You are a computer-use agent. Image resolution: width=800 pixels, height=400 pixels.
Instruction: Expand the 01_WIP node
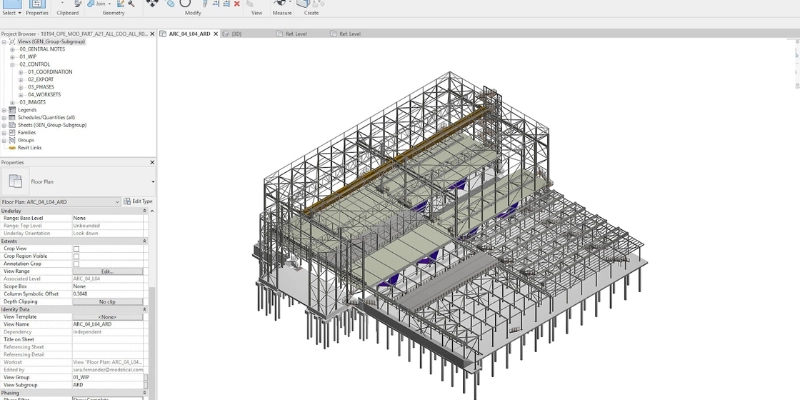[x=12, y=57]
